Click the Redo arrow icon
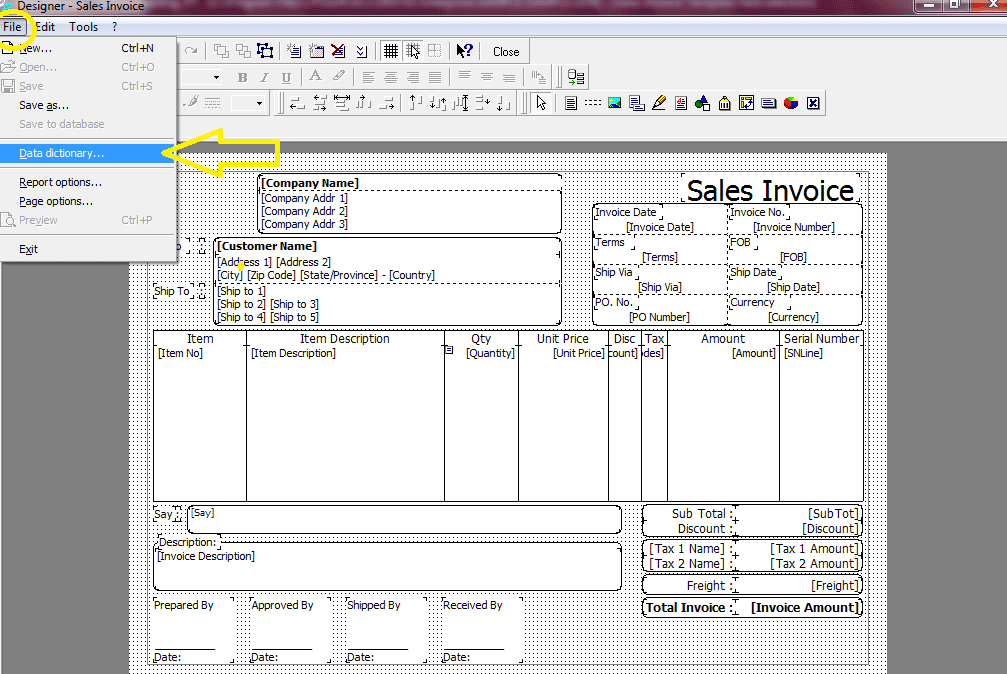 click(191, 51)
